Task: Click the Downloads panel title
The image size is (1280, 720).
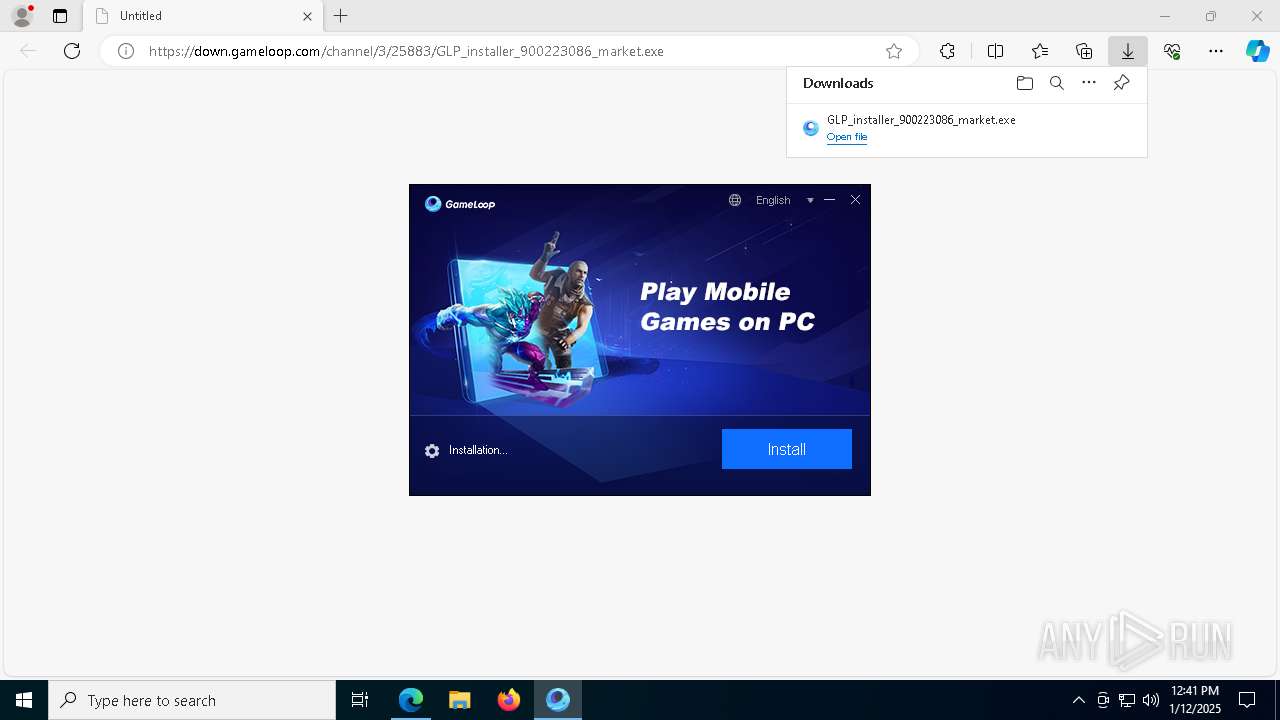Action: 838,83
